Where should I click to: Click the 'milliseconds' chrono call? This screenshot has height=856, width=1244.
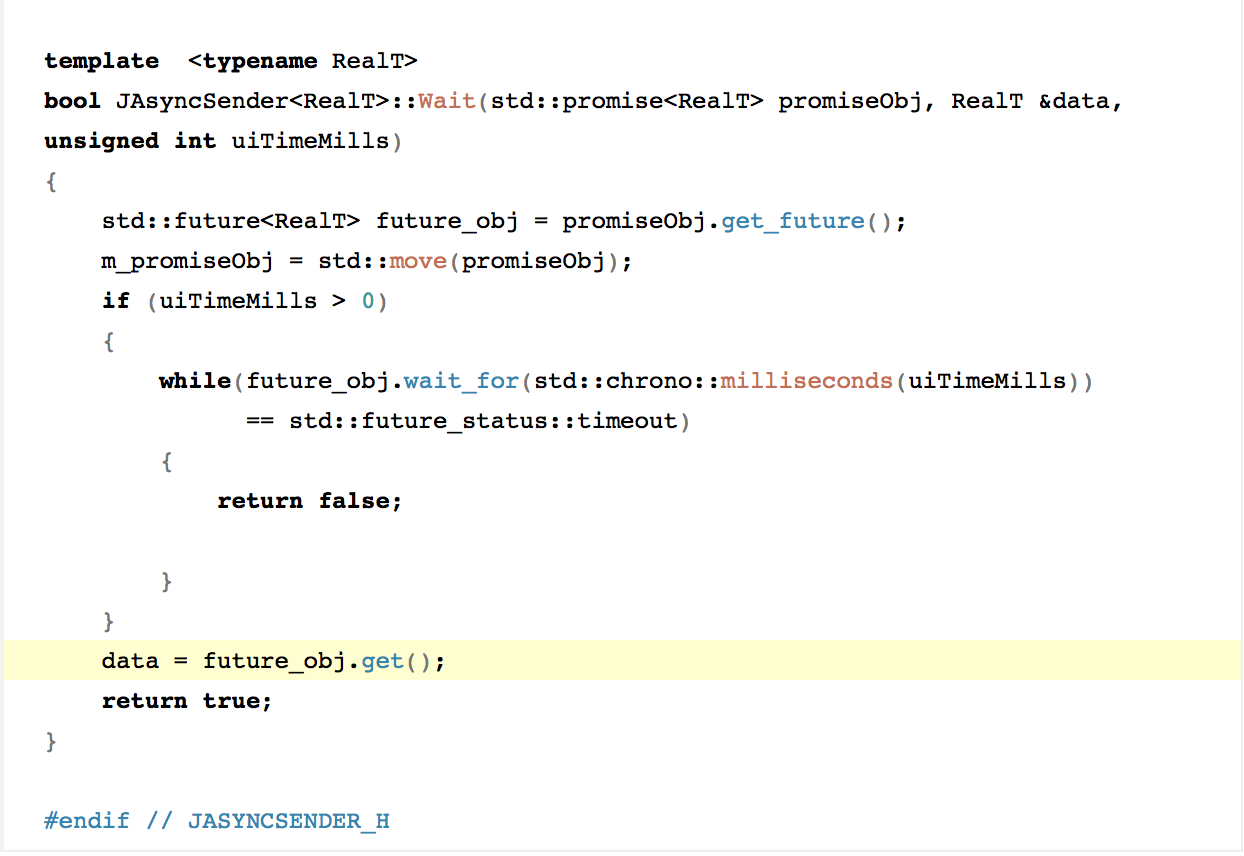[x=808, y=381]
